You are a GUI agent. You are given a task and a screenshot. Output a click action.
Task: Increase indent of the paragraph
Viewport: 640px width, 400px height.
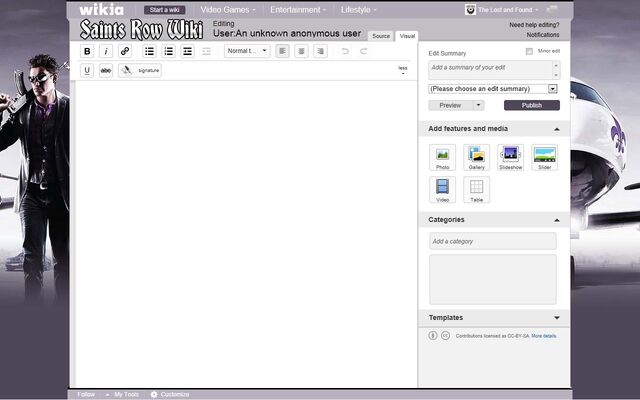pos(187,51)
